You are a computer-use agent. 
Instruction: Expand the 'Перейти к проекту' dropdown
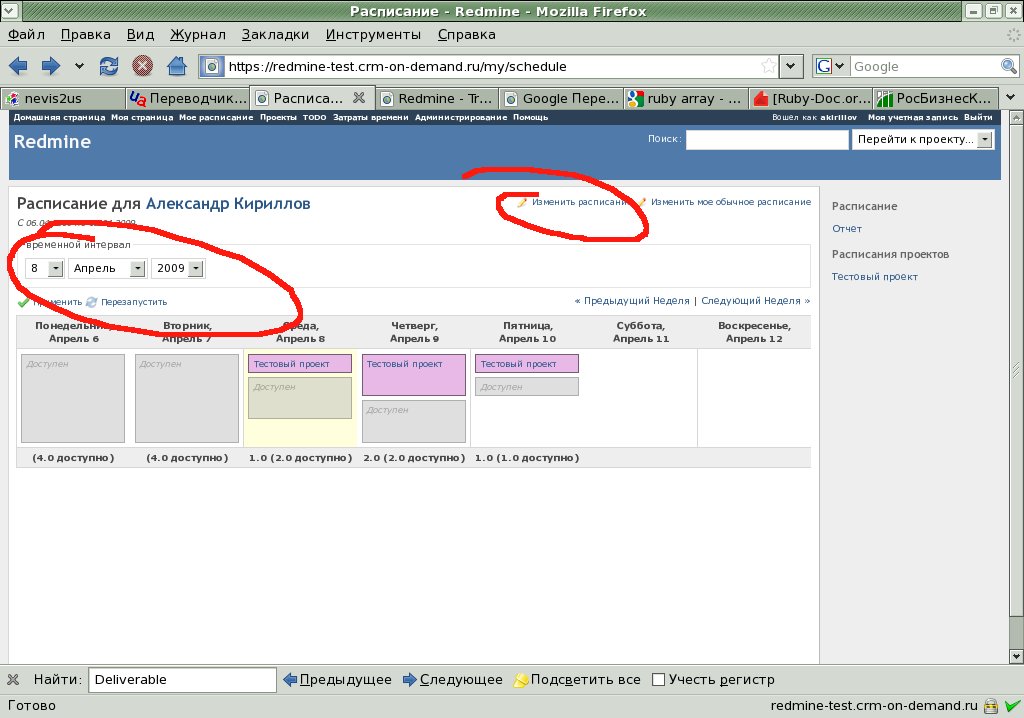tap(984, 140)
